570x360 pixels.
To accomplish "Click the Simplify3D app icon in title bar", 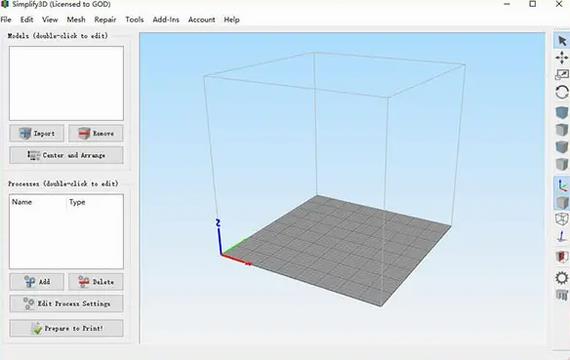I will (x=5, y=4).
